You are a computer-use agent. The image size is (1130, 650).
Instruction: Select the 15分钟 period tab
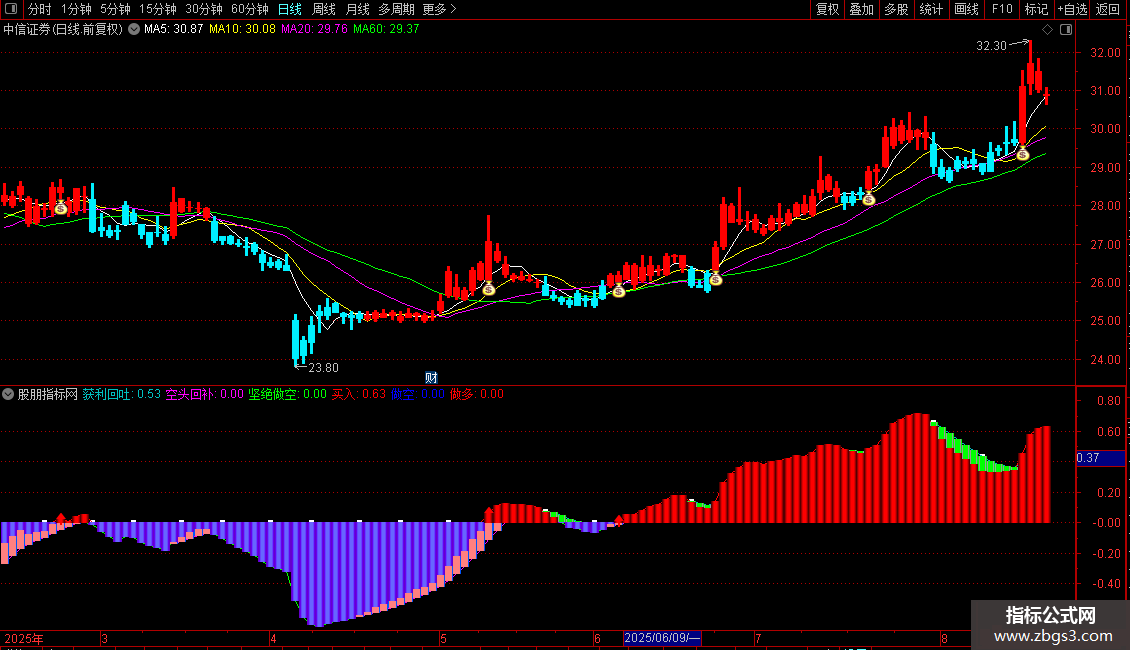tap(158, 9)
